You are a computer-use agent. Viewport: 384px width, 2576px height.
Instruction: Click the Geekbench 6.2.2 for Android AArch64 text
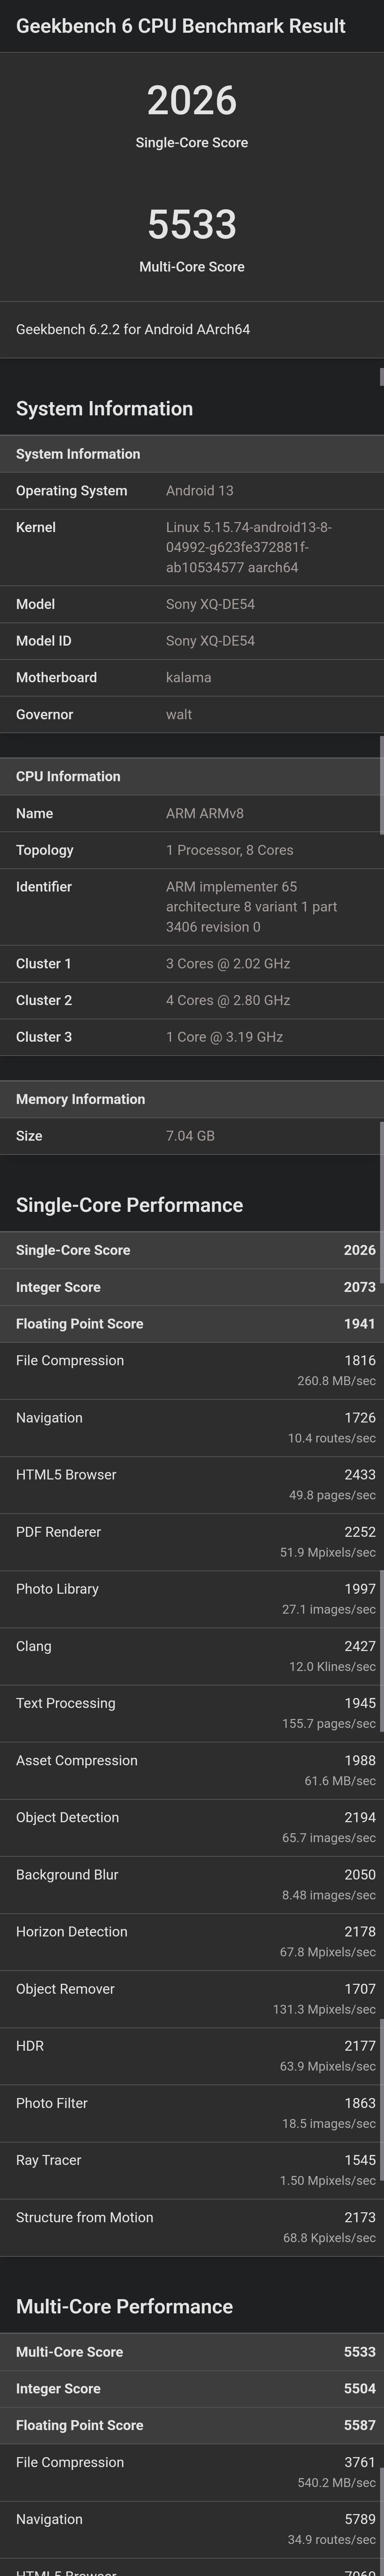[133, 329]
